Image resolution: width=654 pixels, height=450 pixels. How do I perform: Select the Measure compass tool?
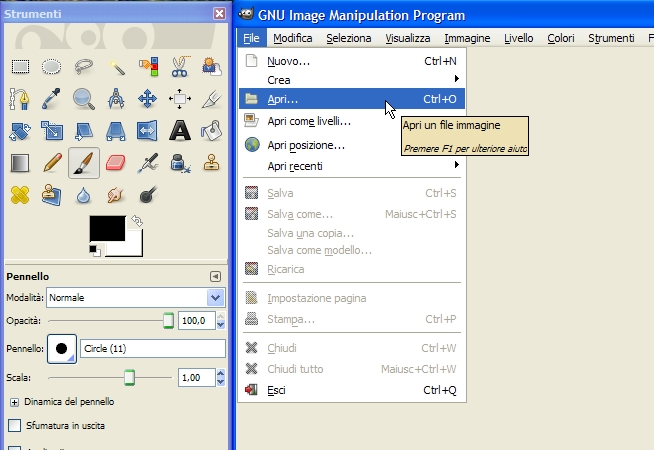pyautogui.click(x=116, y=99)
